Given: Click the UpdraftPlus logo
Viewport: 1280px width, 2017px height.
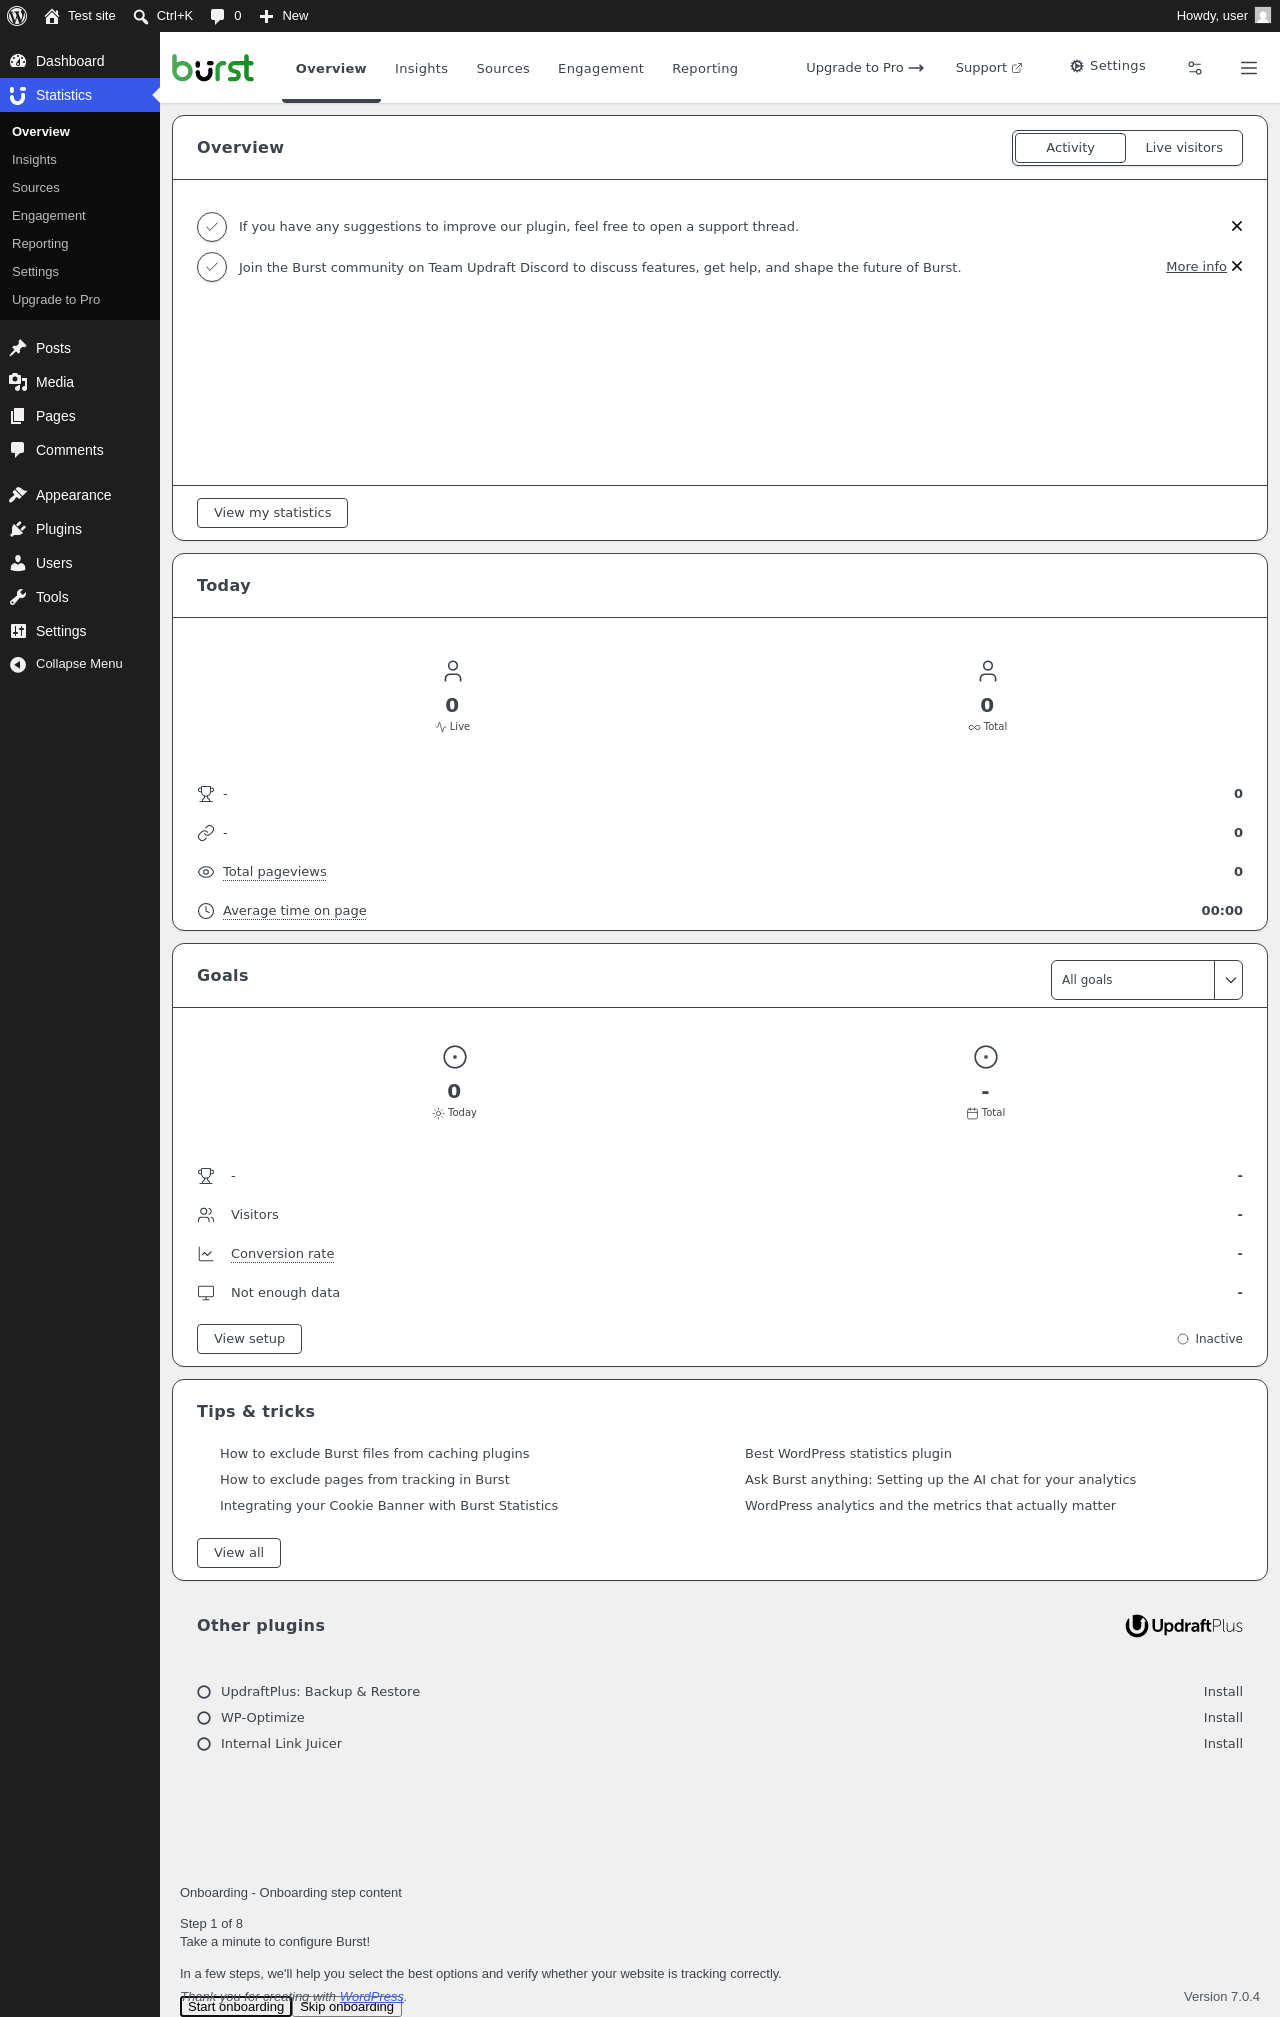Looking at the screenshot, I should [1184, 1626].
